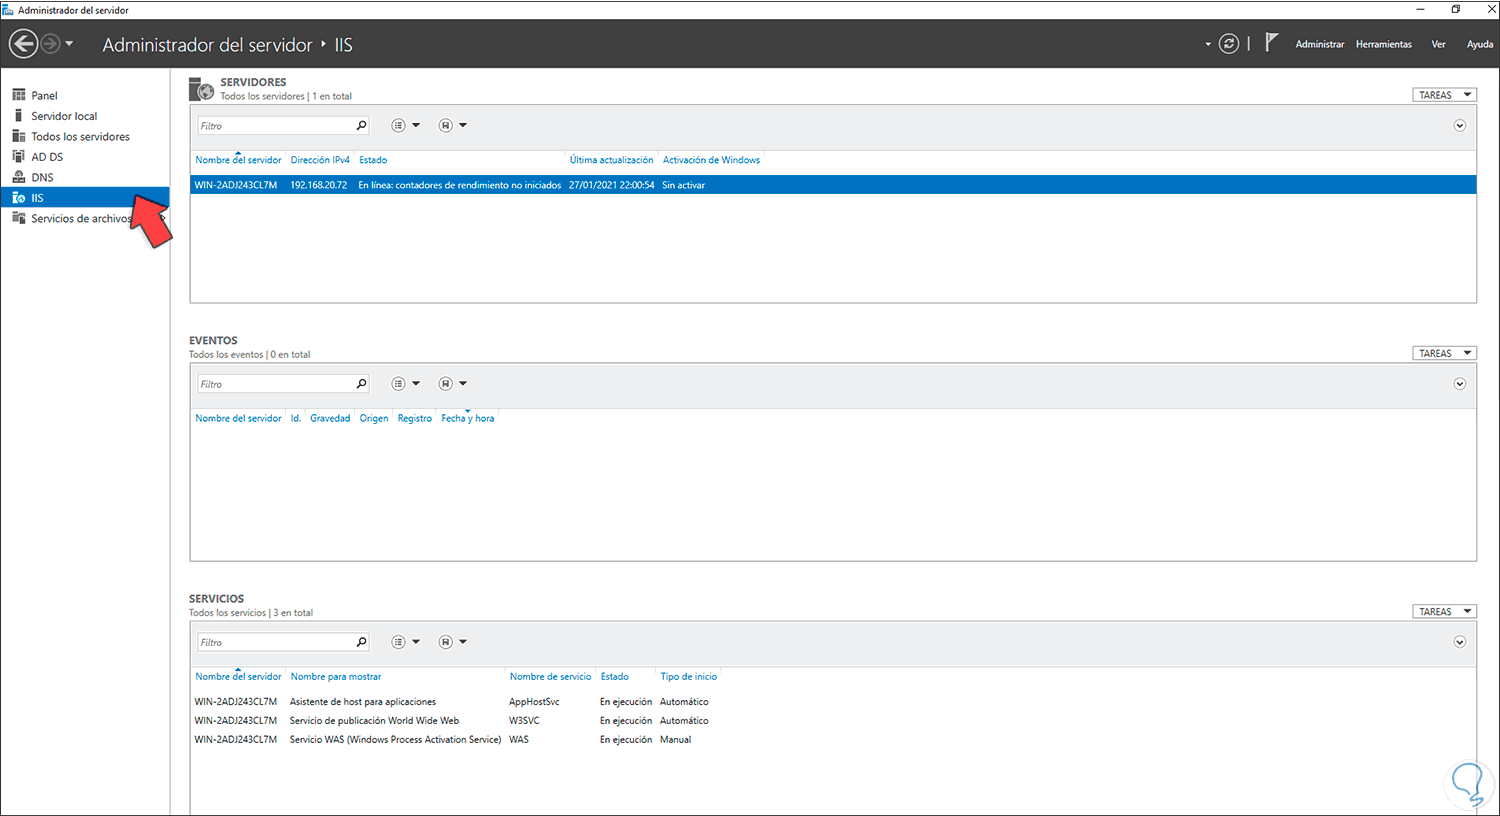Go back with the back arrow button
The height and width of the screenshot is (816, 1500).
24,44
